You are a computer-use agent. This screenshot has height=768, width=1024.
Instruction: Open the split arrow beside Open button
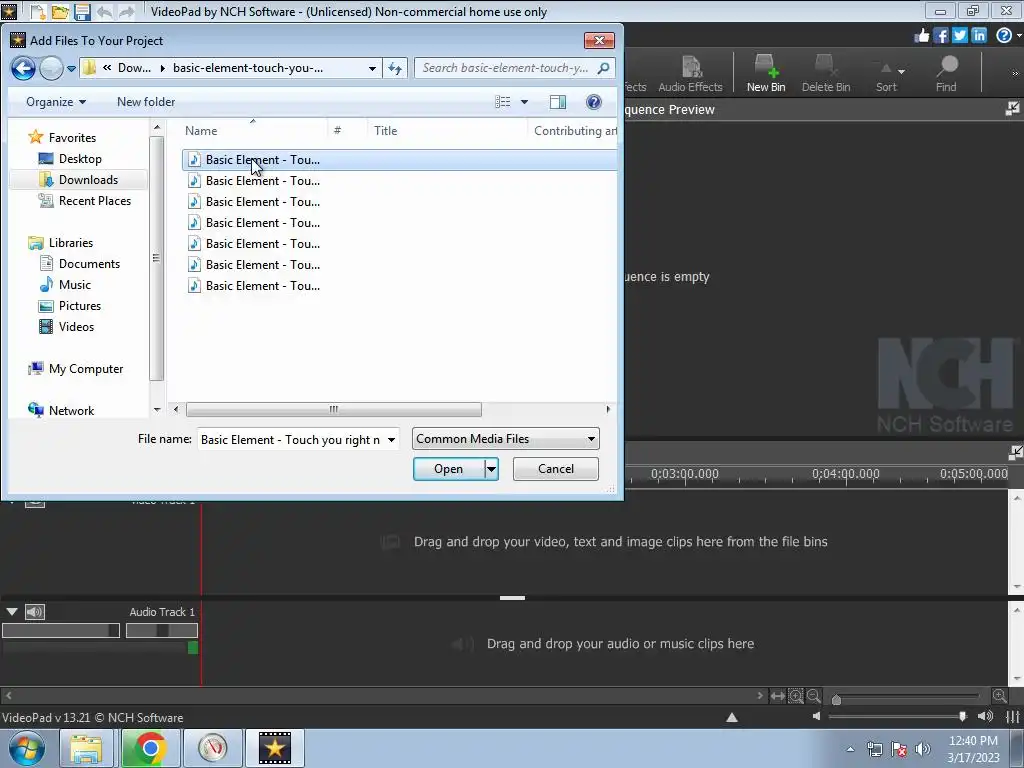pyautogui.click(x=491, y=469)
